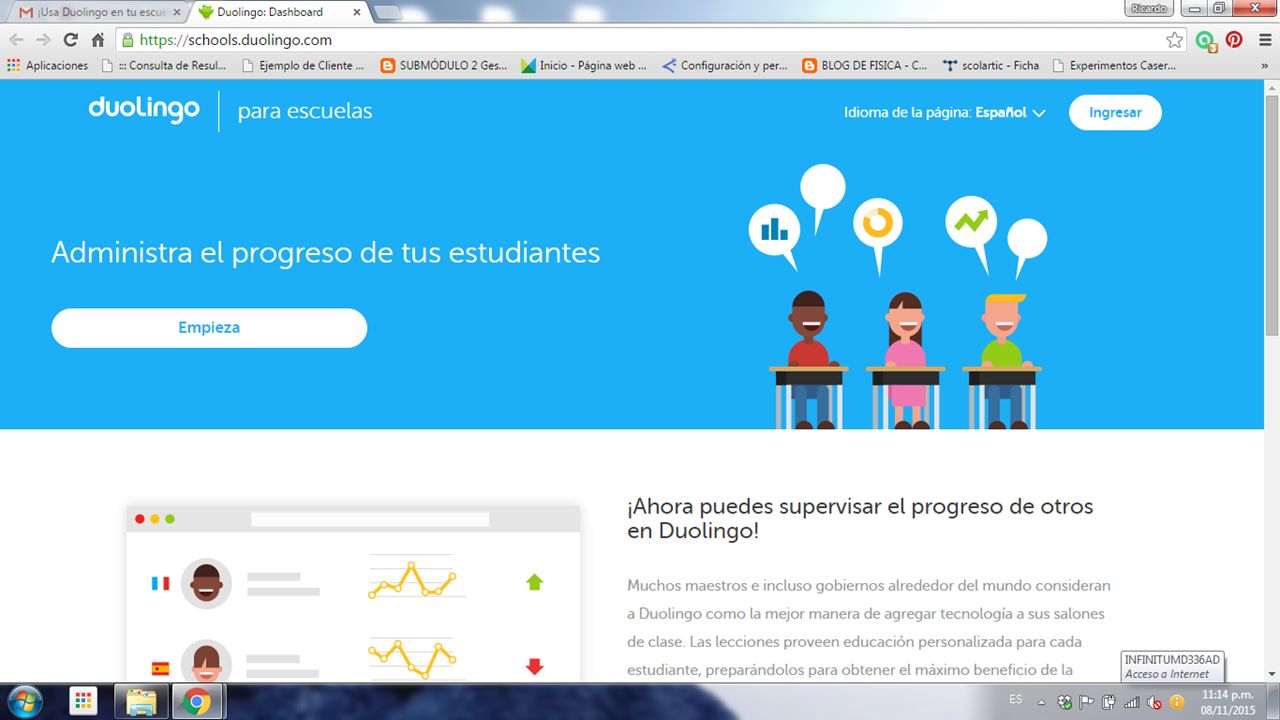Screen dimensions: 1280x720
Task: Click the Duolingo logo
Action: click(x=144, y=110)
